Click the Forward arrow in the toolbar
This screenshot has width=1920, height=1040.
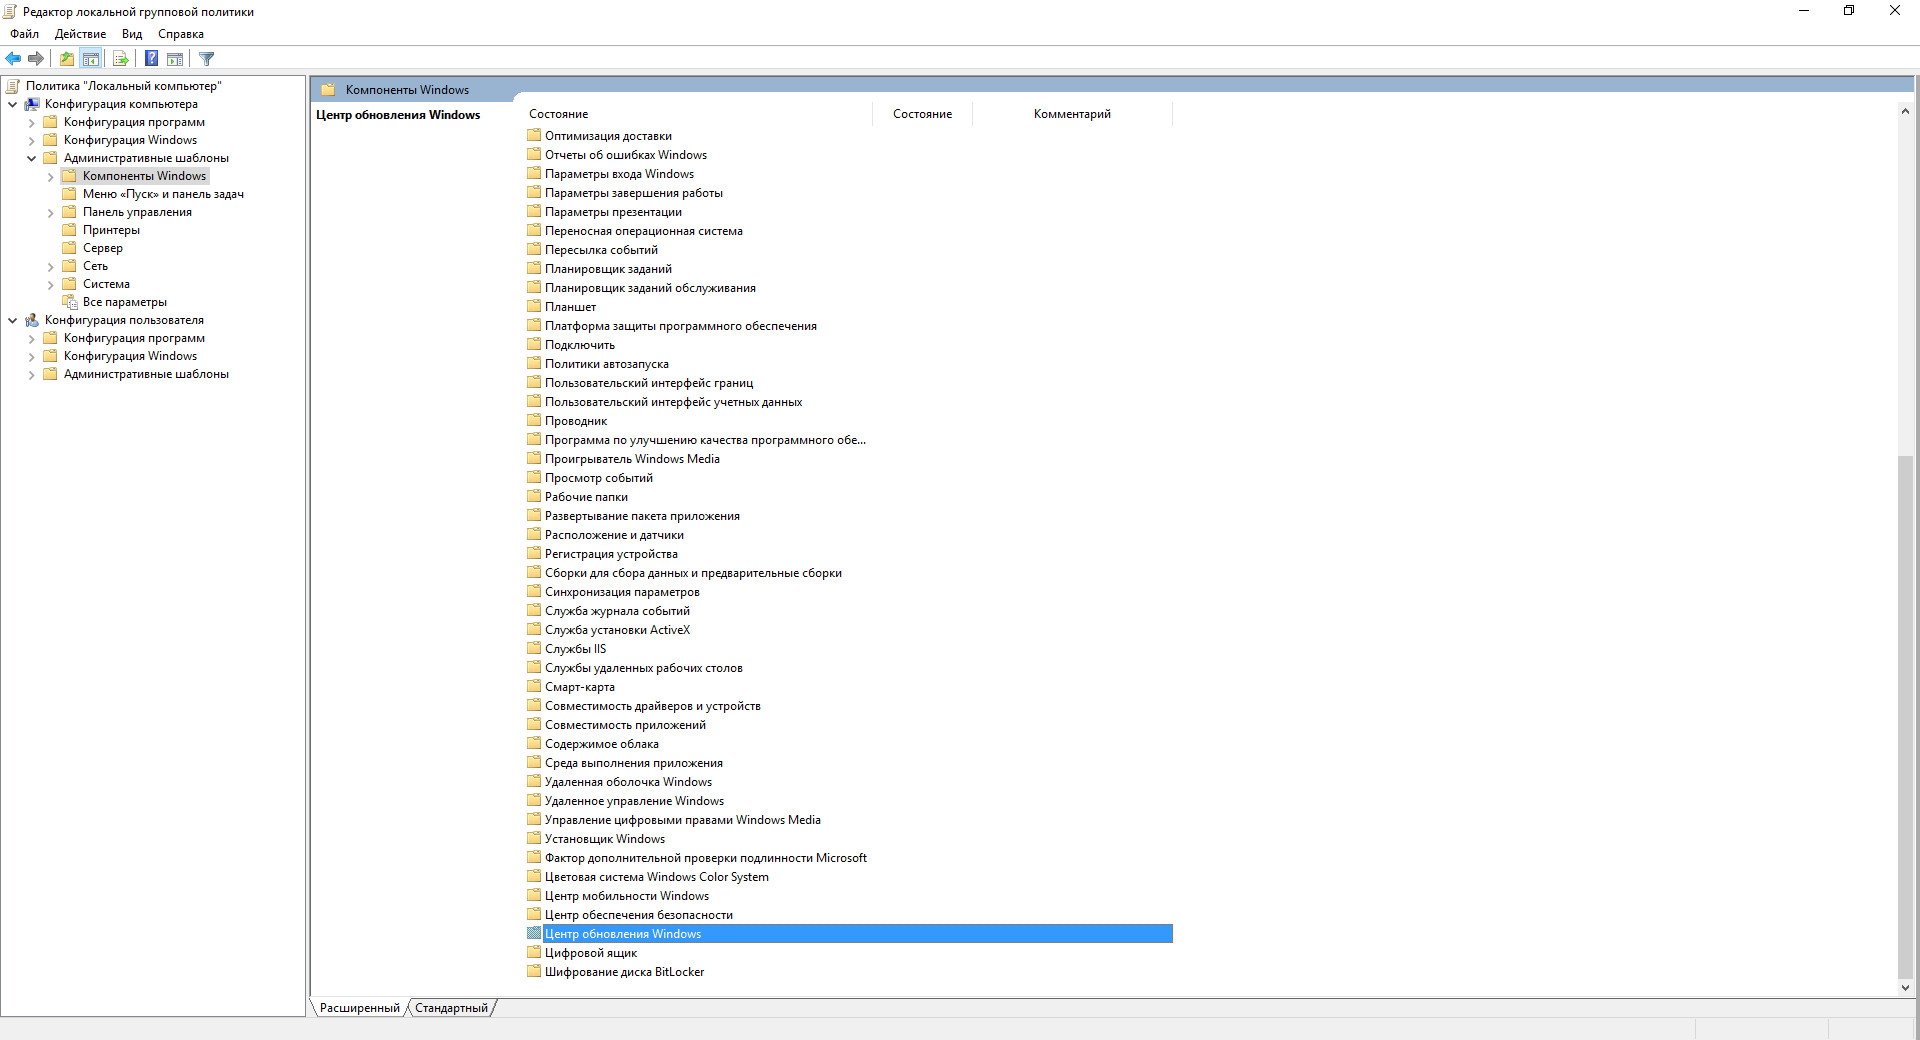[36, 59]
